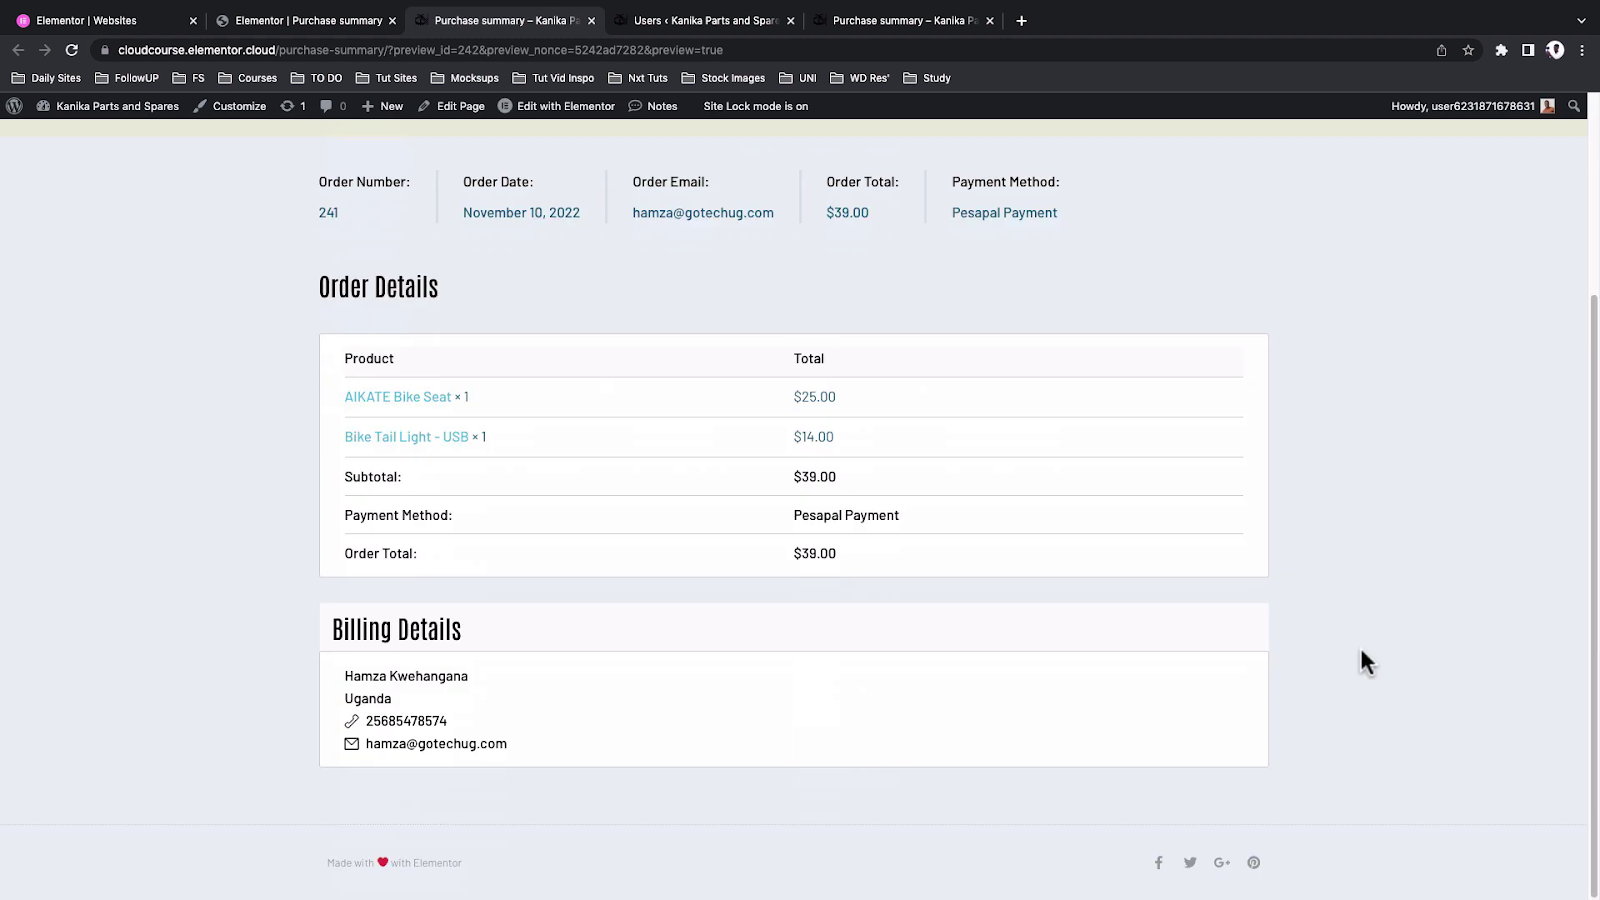Click the Pinterest footer icon

coord(1253,863)
